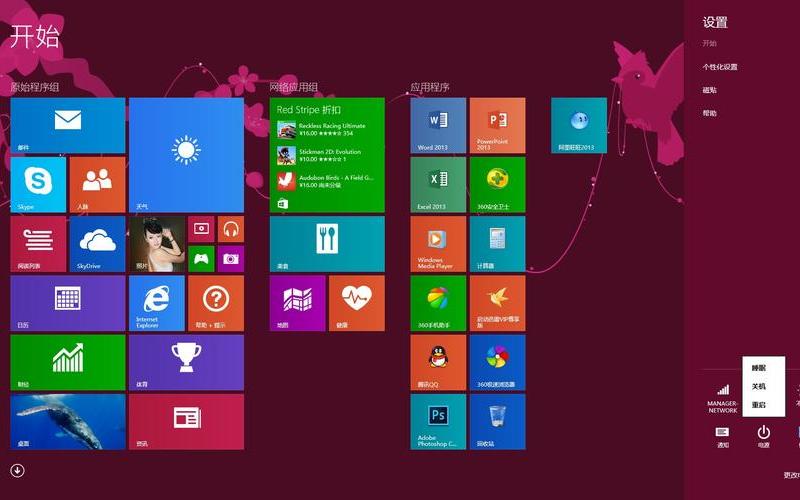Launch Tencent QQ penguin tile
The height and width of the screenshot is (500, 800).
coord(438,362)
